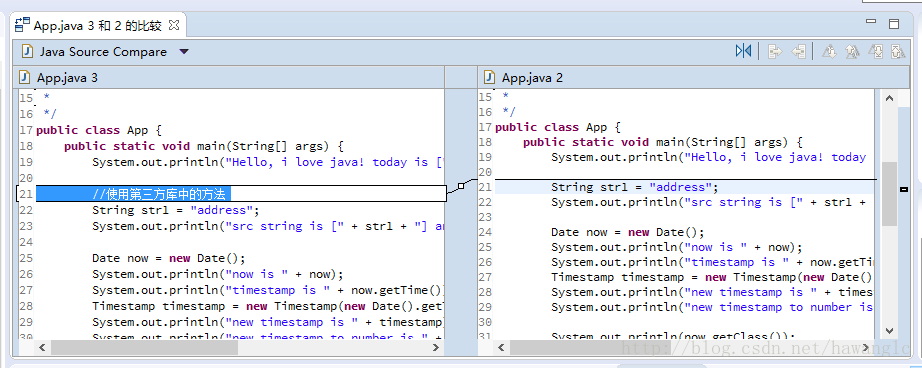The image size is (922, 368).
Task: Click the right pane vertical scroll up arrow
Action: pyautogui.click(x=889, y=99)
